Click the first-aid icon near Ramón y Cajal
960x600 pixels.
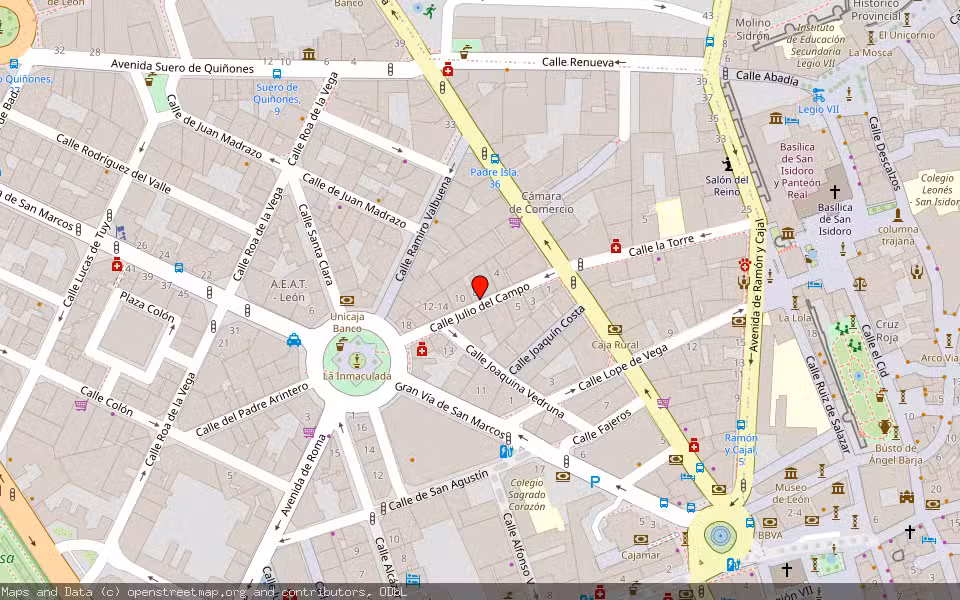pyautogui.click(x=694, y=446)
